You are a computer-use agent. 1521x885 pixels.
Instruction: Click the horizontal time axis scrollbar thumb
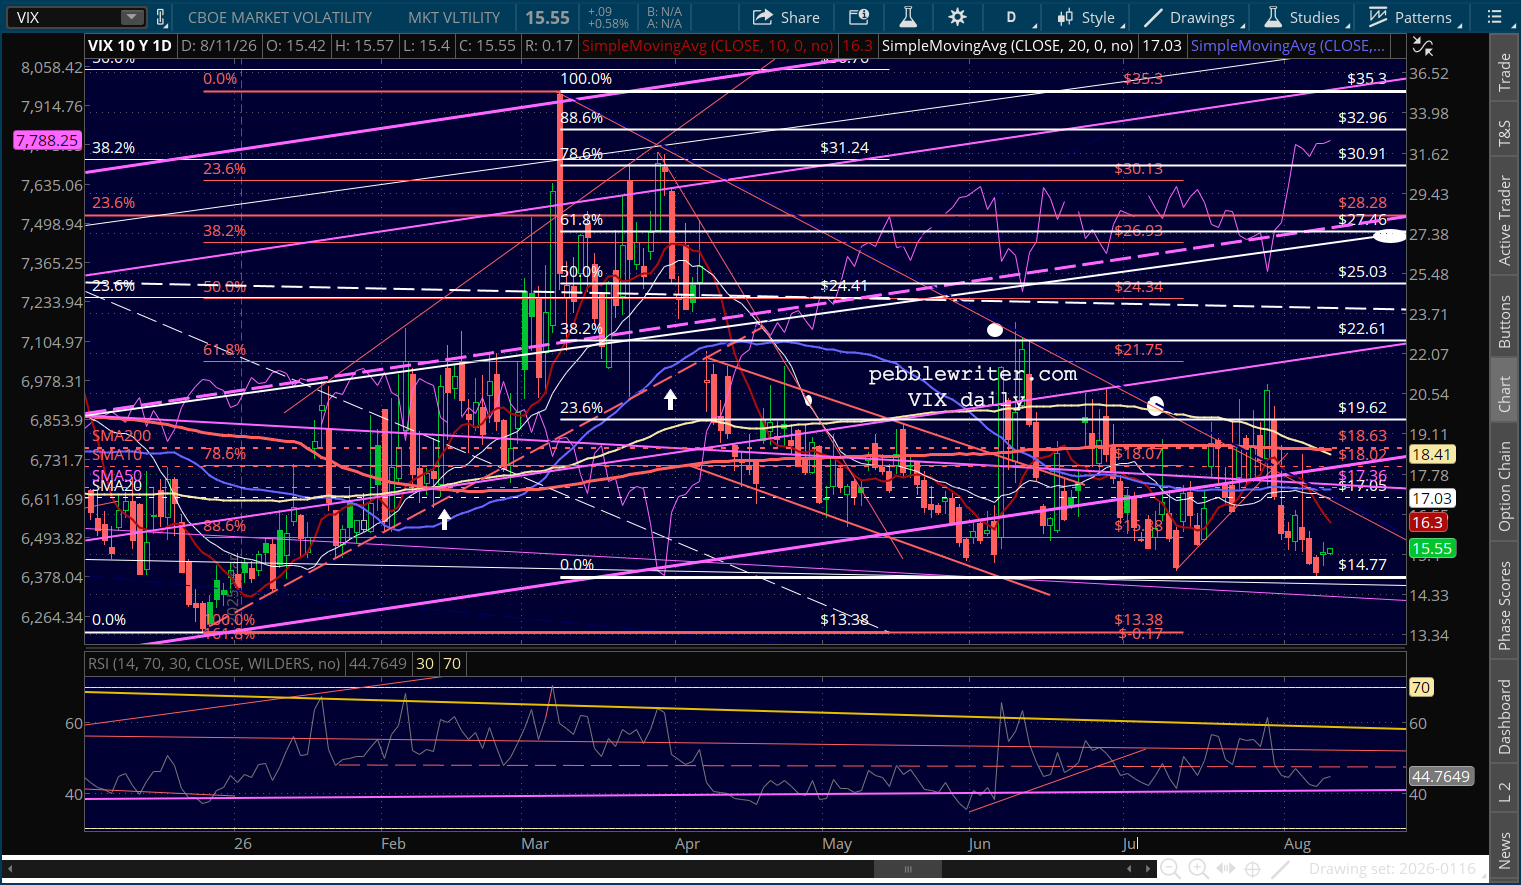908,869
